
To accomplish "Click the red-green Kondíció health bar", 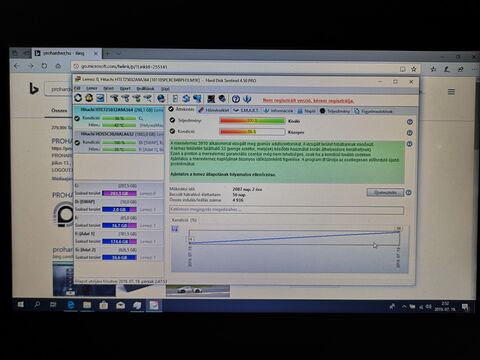I will 252,132.
